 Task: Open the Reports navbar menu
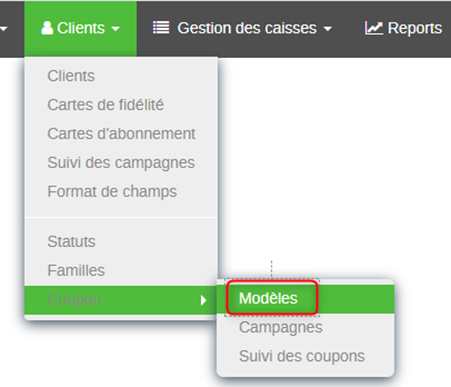pos(403,28)
